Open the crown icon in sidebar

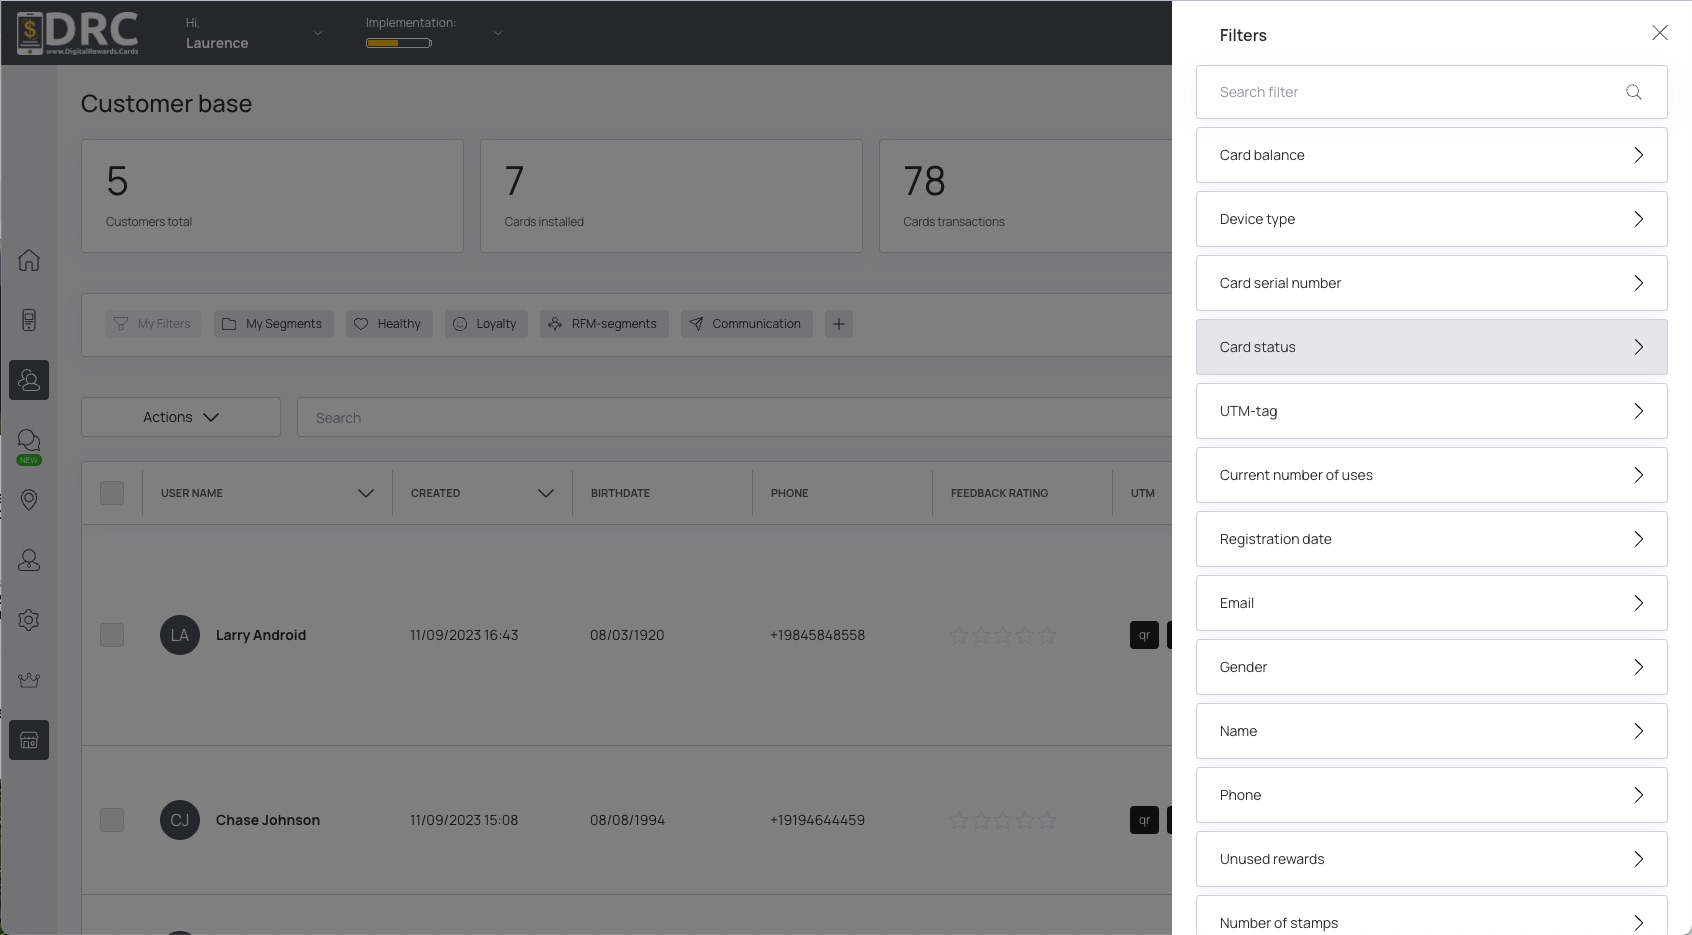29,680
